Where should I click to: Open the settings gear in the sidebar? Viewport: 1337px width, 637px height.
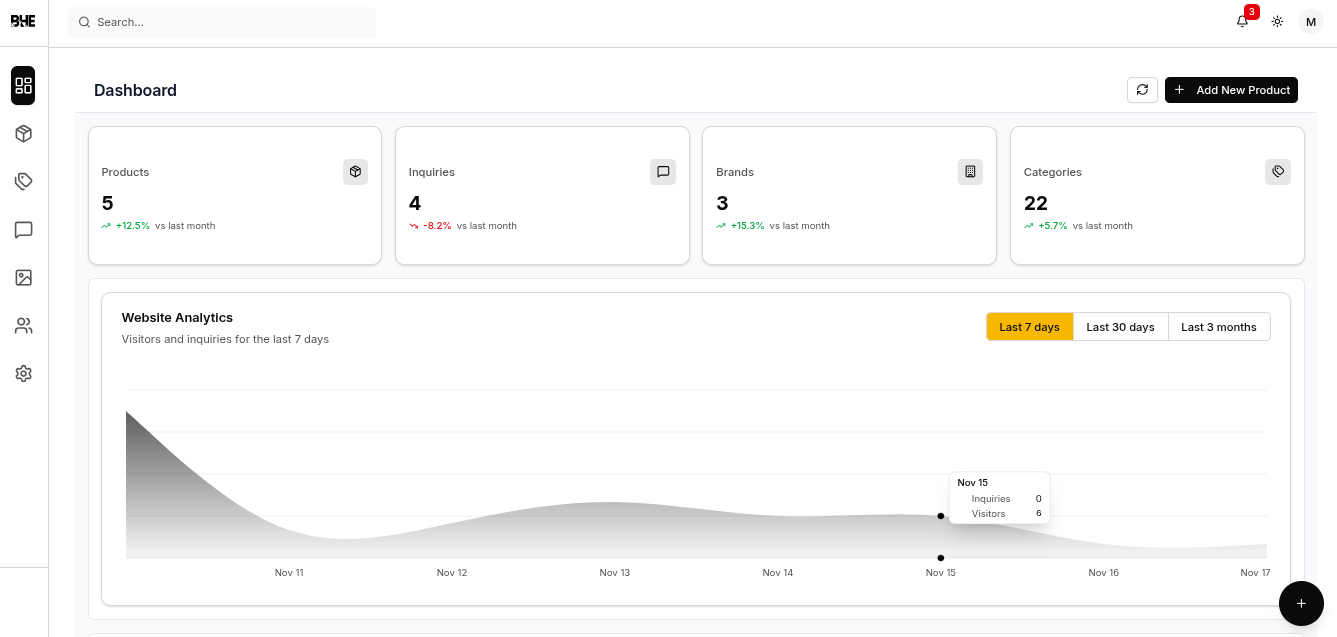click(23, 373)
